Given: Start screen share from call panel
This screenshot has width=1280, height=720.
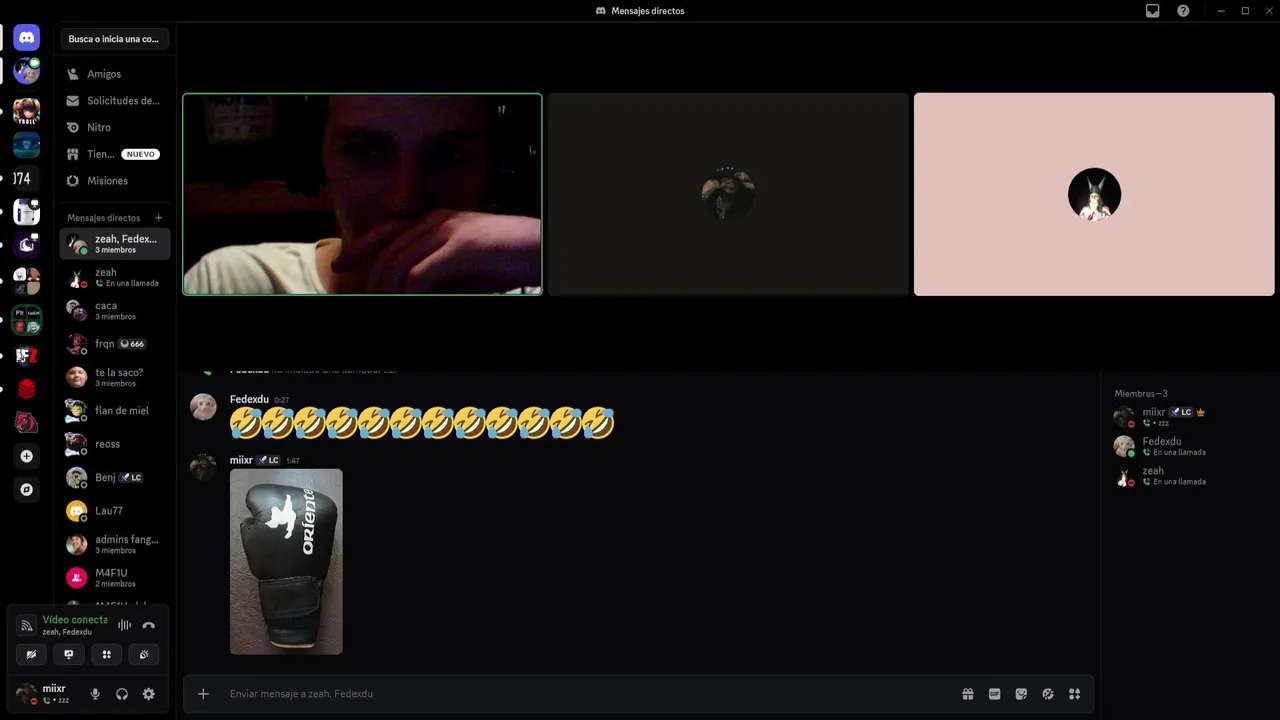Looking at the screenshot, I should (x=69, y=654).
